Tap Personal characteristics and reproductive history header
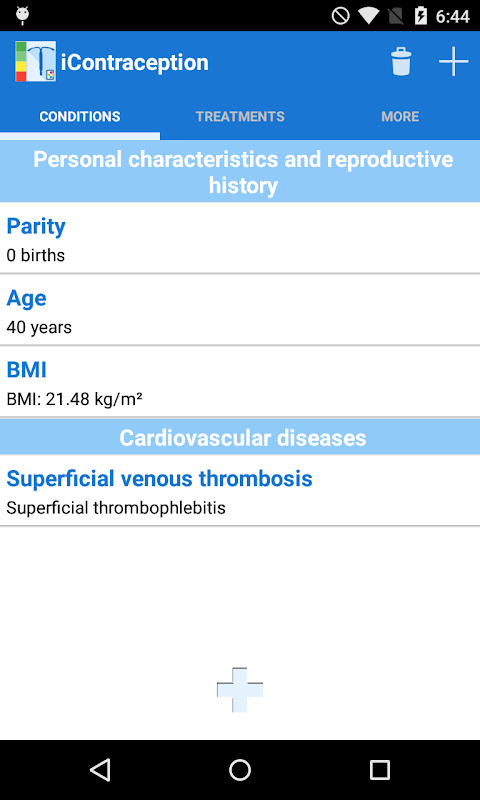Image resolution: width=480 pixels, height=800 pixels. tap(240, 172)
